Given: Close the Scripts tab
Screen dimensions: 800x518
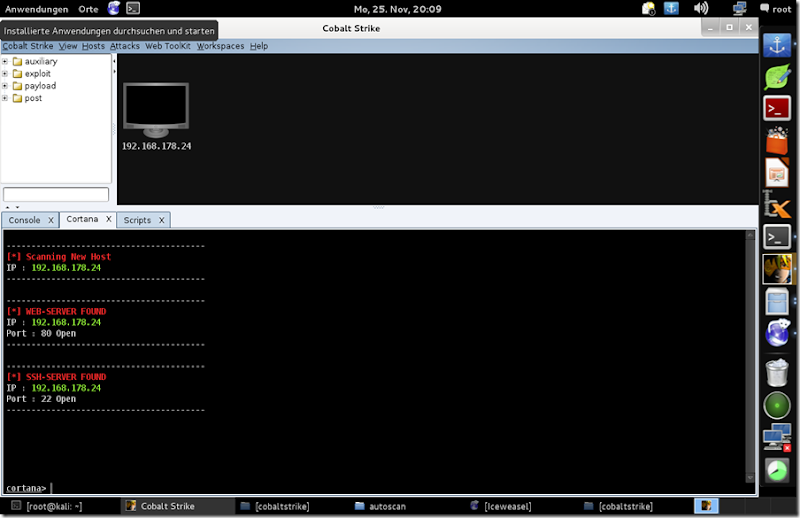Looking at the screenshot, I should [x=161, y=220].
